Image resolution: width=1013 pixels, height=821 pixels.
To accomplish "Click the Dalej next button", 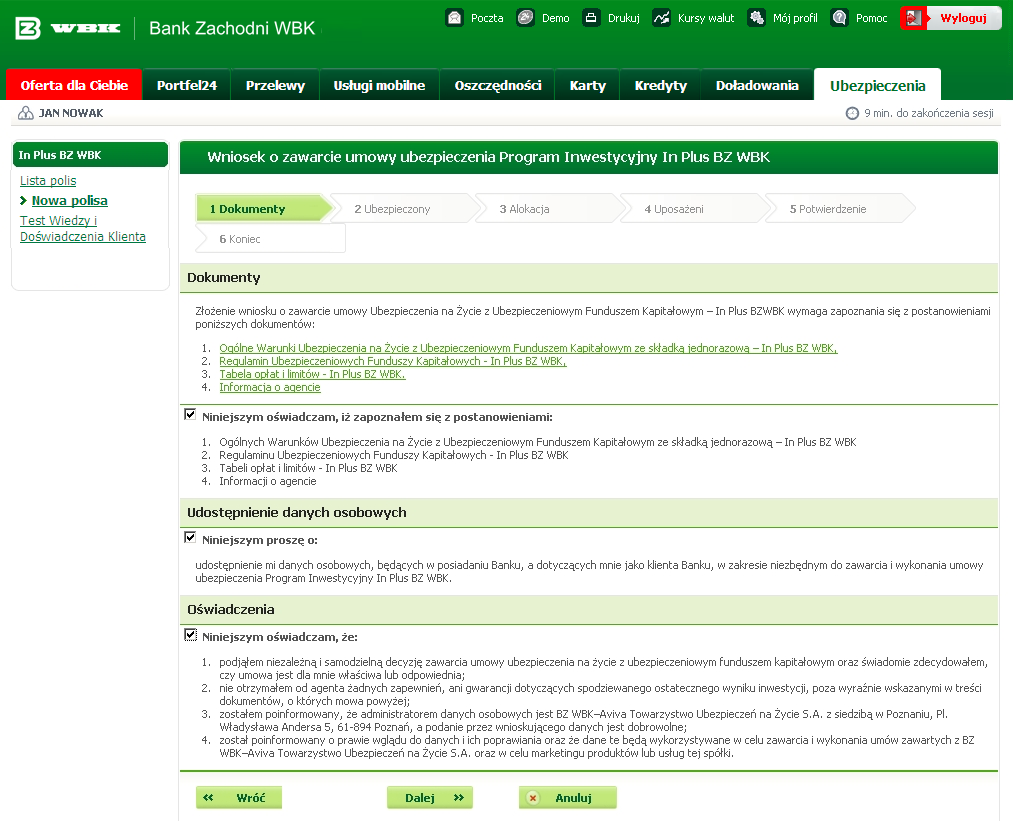I will (430, 798).
